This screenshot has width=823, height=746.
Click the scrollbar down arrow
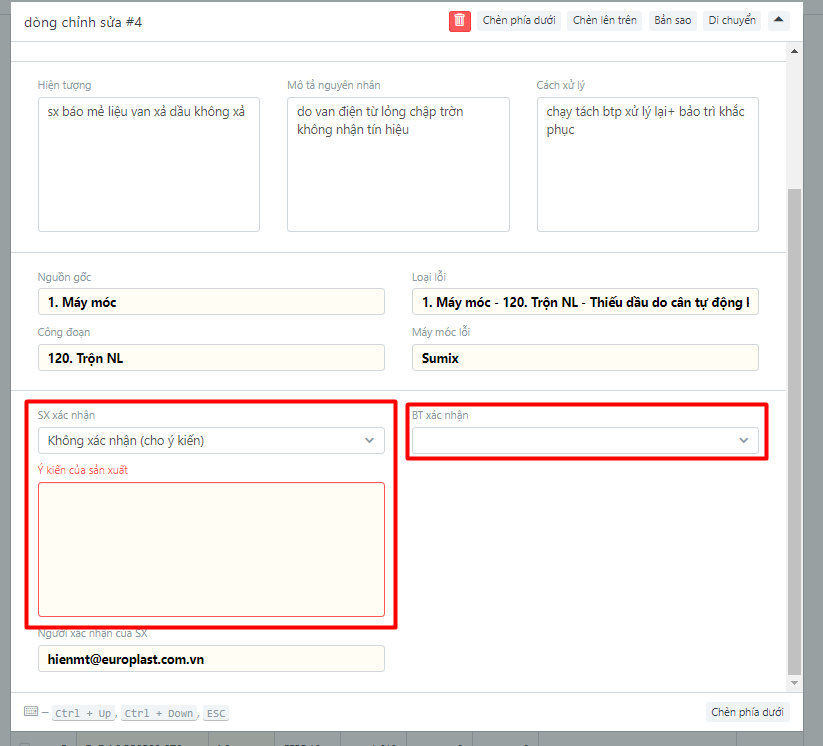click(795, 683)
